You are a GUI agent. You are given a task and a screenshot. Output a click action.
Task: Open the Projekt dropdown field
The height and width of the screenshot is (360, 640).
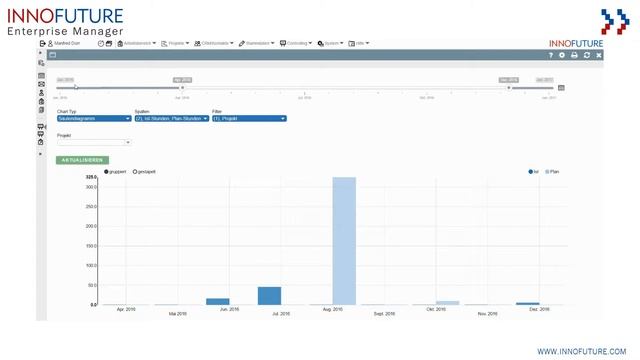point(94,142)
